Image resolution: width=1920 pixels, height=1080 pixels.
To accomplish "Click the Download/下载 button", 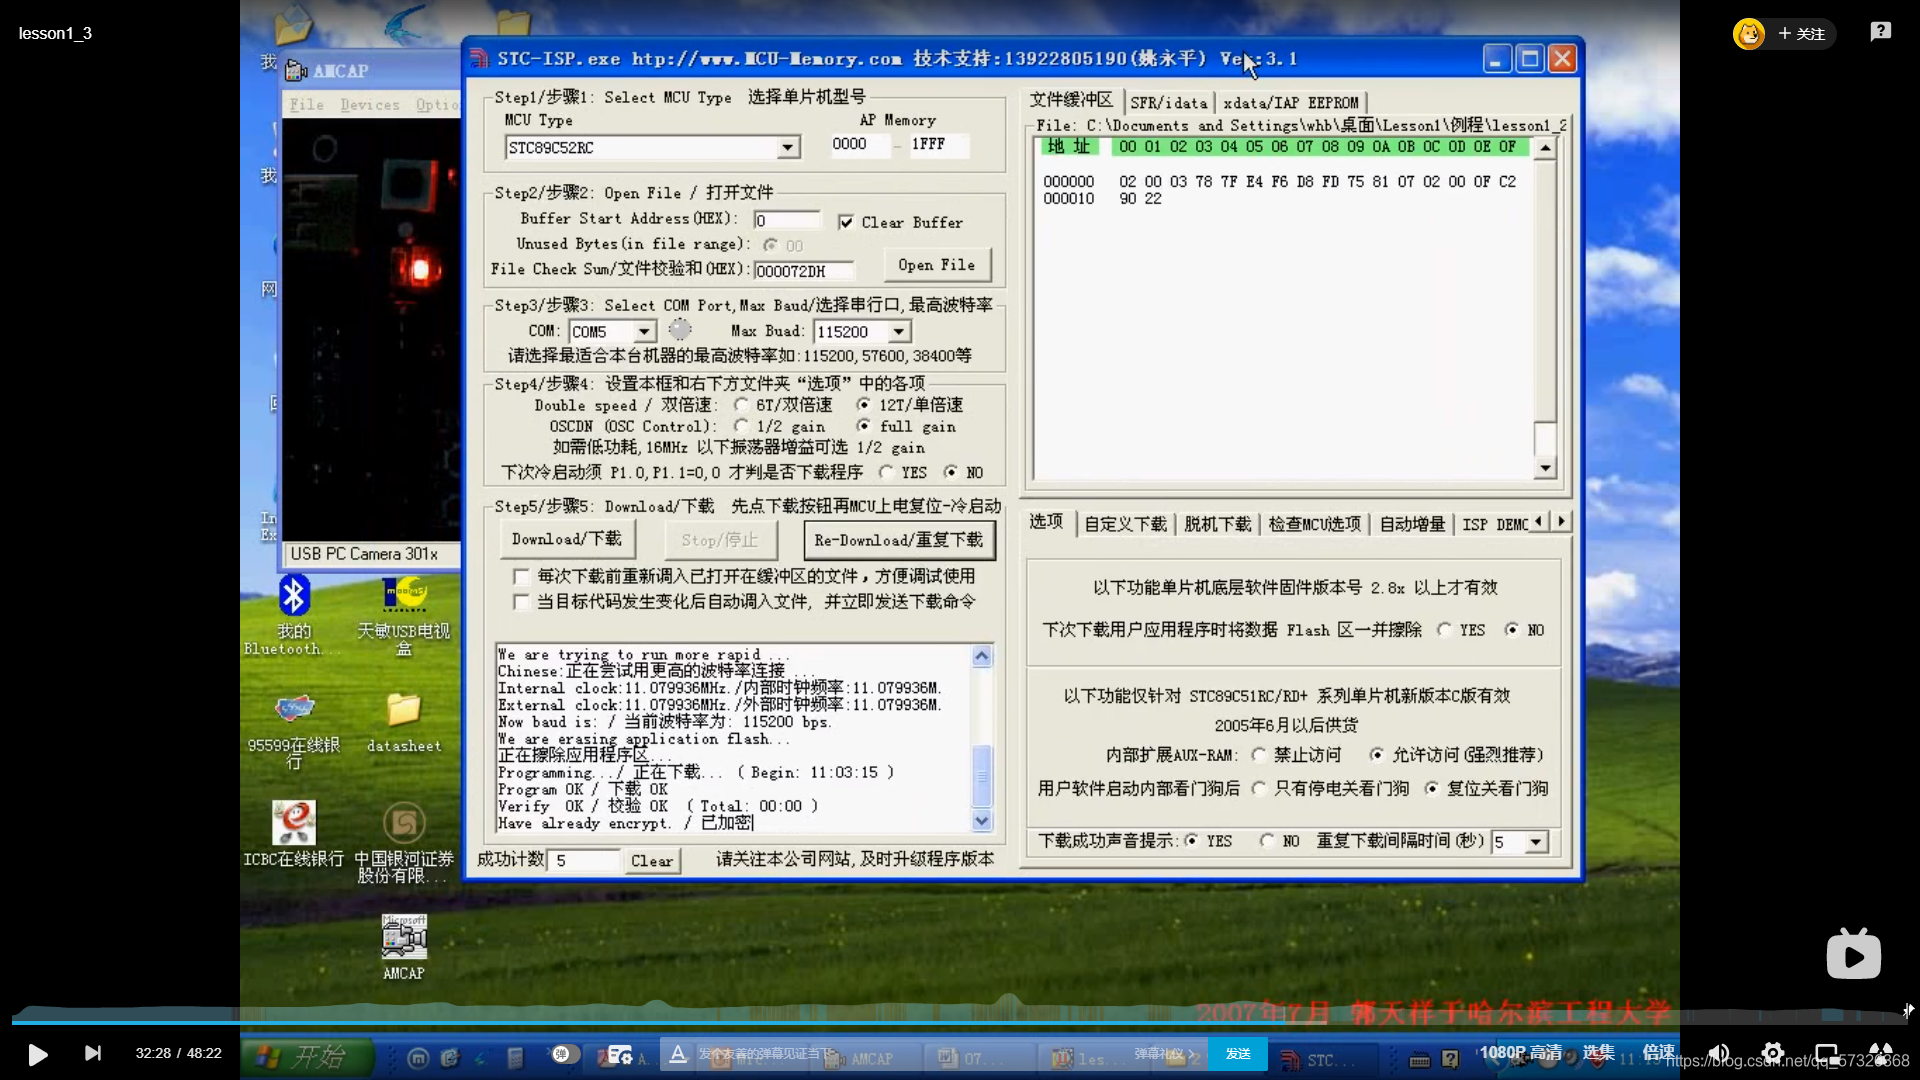I will pyautogui.click(x=566, y=539).
